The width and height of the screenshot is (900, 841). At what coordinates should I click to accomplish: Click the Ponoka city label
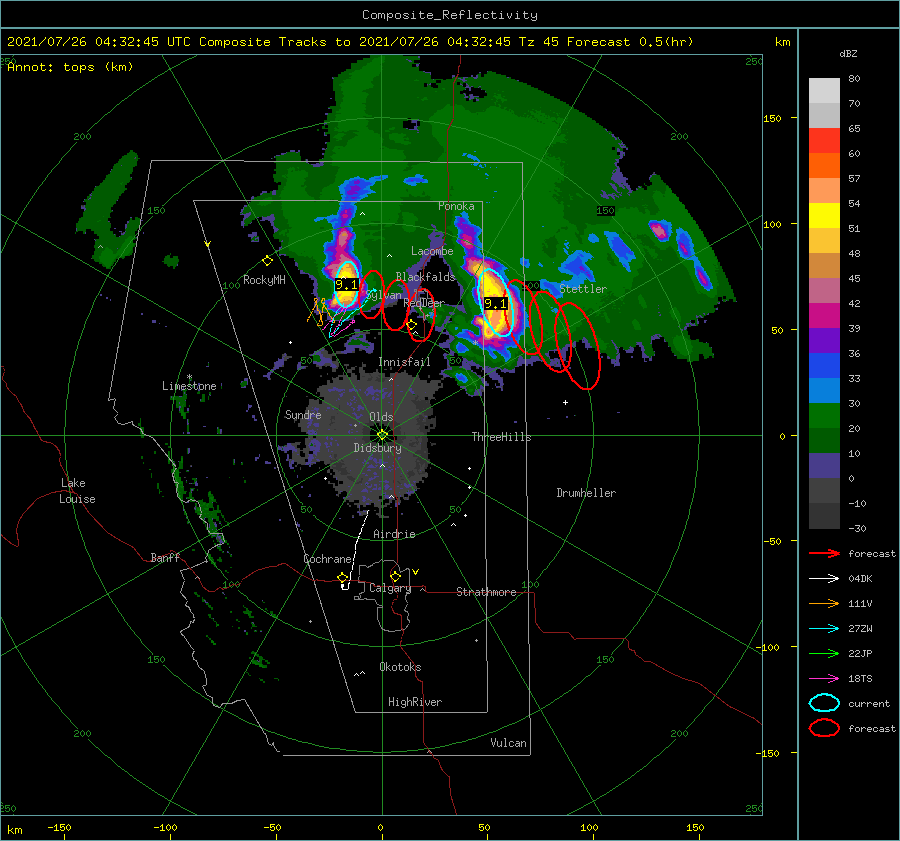(x=456, y=206)
